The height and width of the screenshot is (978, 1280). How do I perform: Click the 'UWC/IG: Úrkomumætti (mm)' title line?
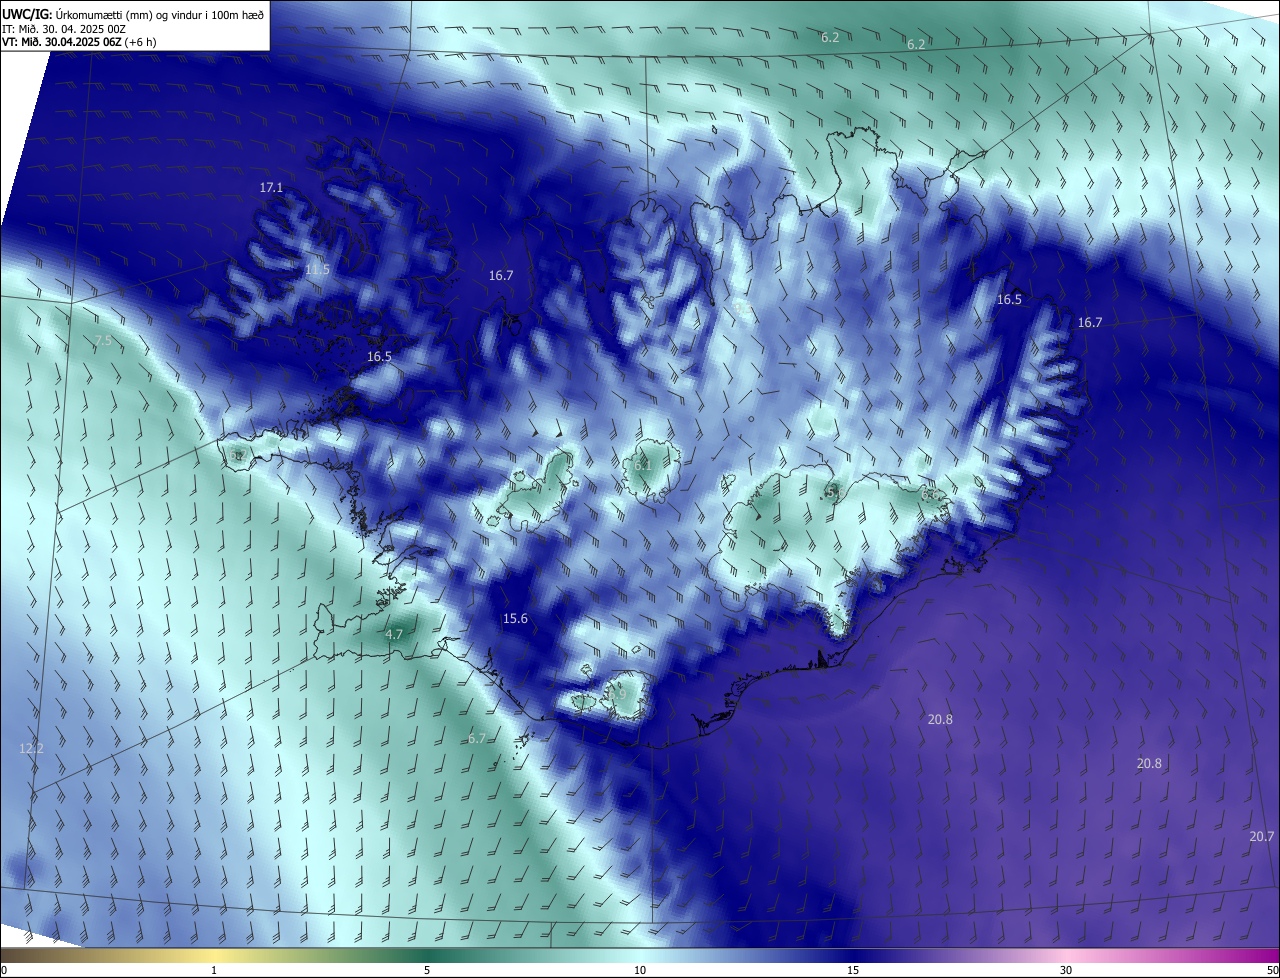(x=134, y=14)
